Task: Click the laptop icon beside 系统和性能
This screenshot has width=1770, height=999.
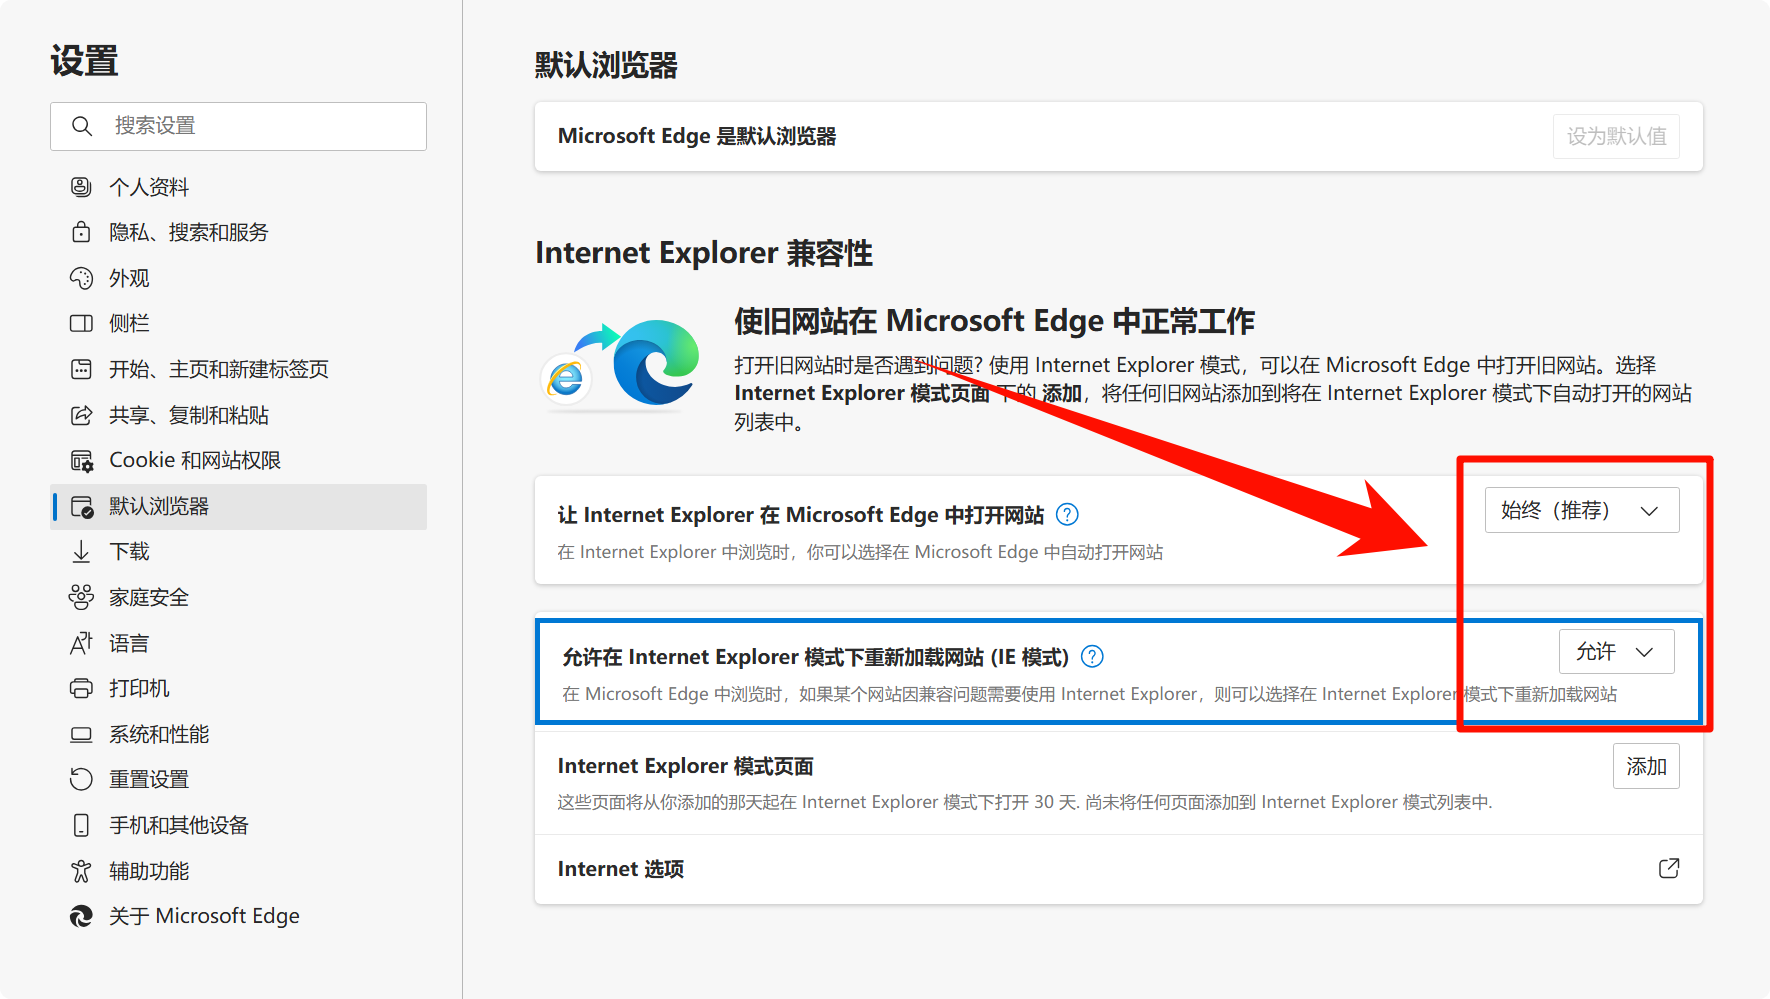Action: (81, 734)
